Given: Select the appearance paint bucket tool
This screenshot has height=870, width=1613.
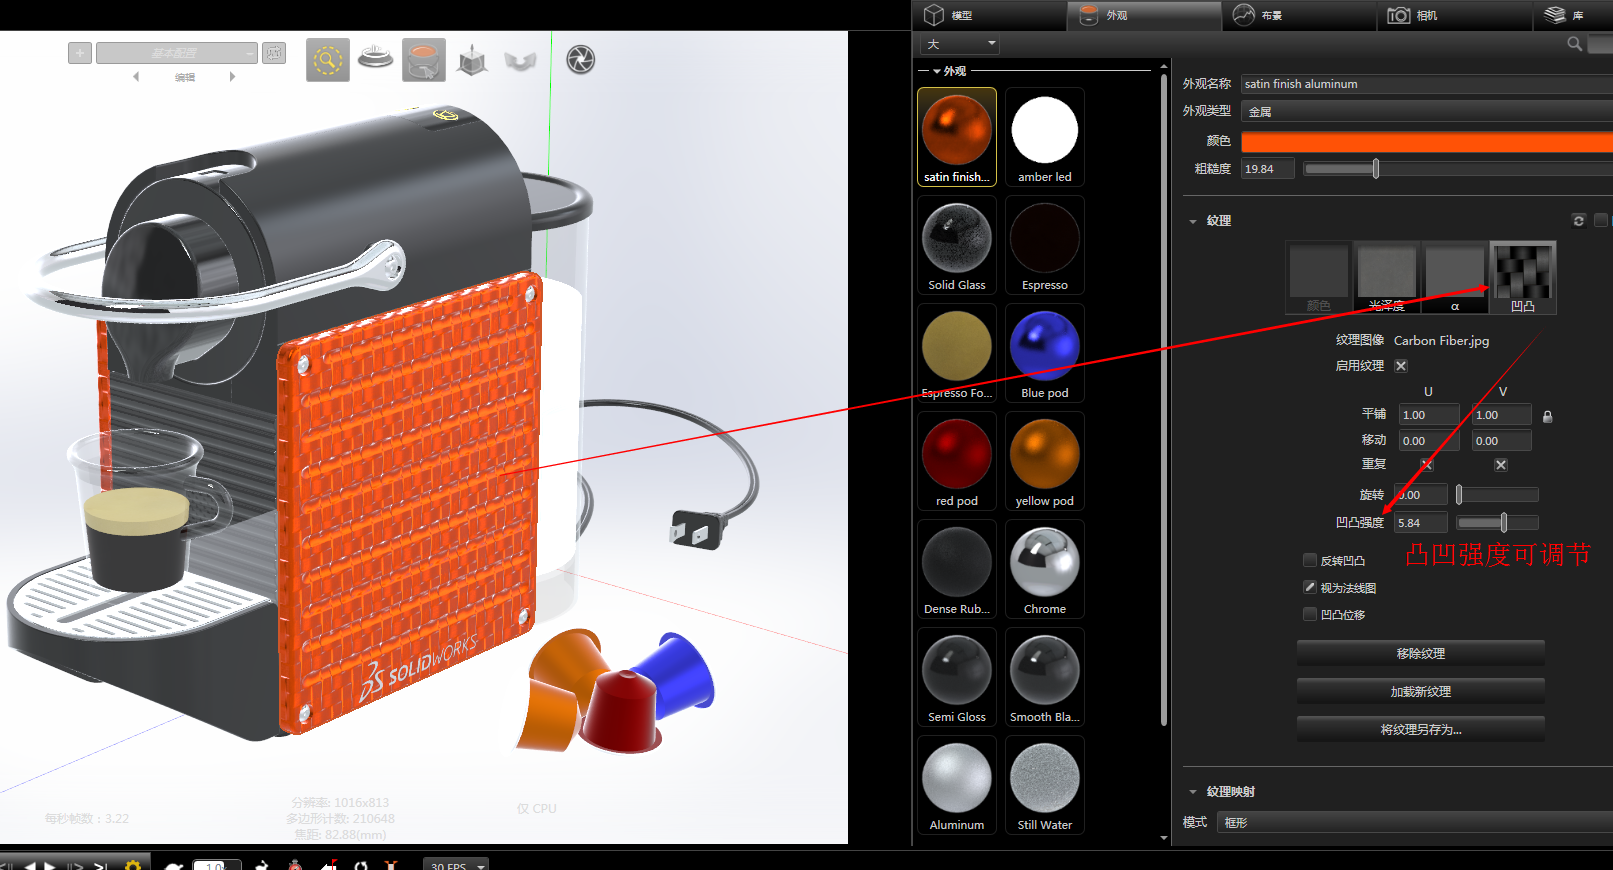Looking at the screenshot, I should pyautogui.click(x=424, y=60).
